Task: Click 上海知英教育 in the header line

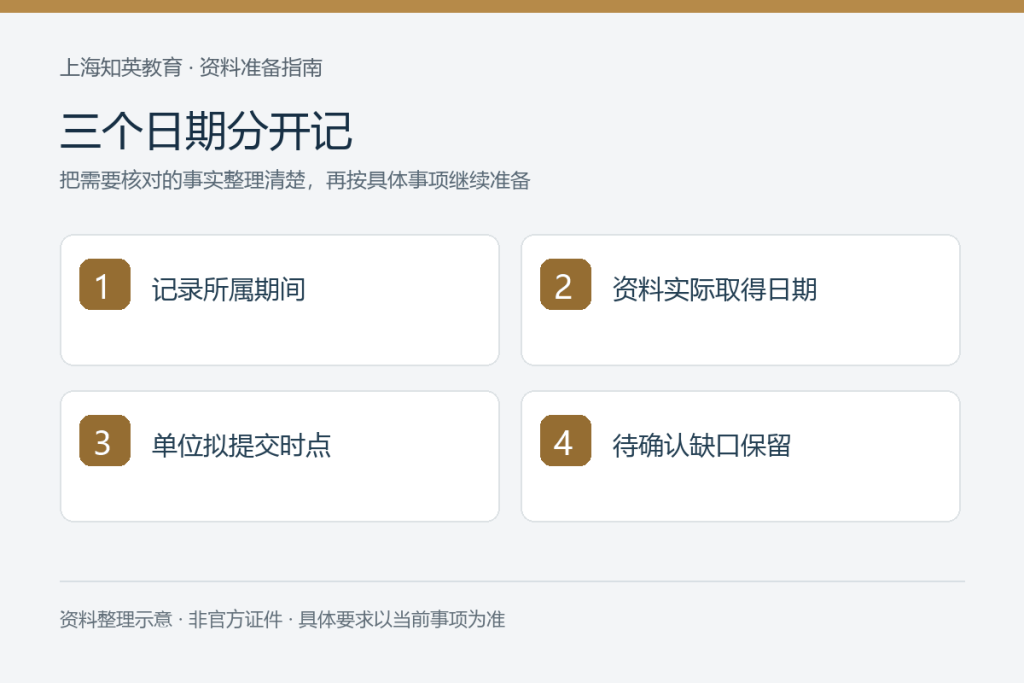Action: click(x=121, y=67)
